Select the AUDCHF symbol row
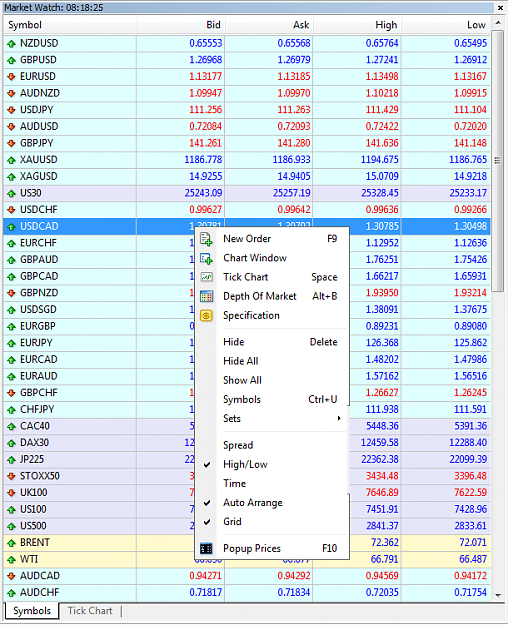Screen dimensions: 508x625 tap(247, 593)
